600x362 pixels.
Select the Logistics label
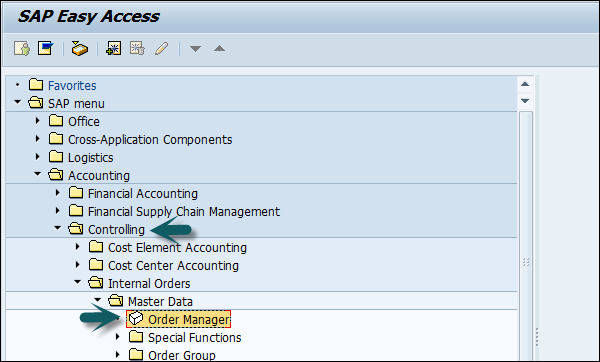[x=91, y=158]
